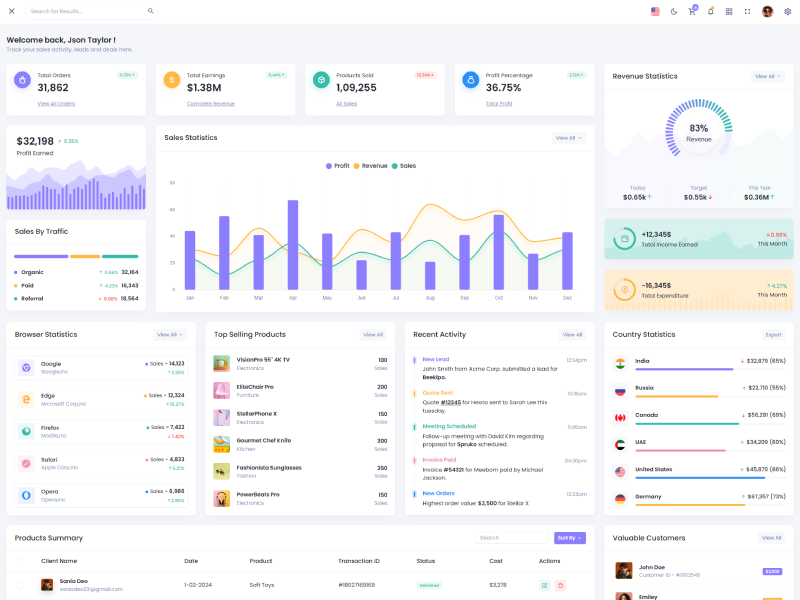Open the settings gear in header
The width and height of the screenshot is (800, 600).
point(787,11)
